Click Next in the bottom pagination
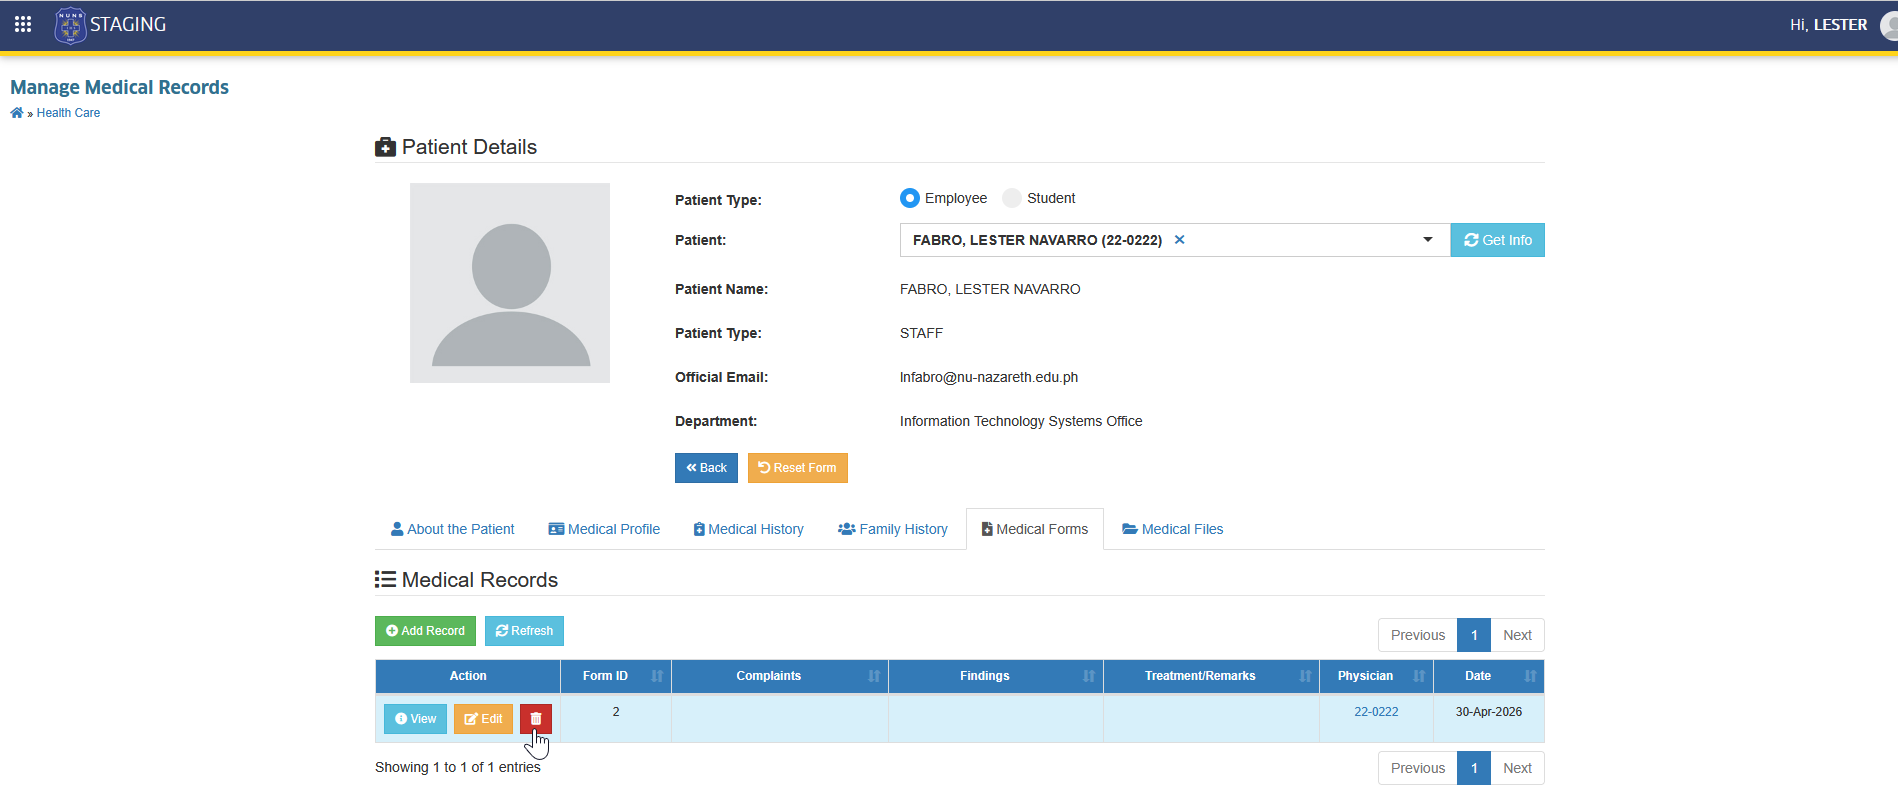The width and height of the screenshot is (1898, 798). click(x=1517, y=768)
